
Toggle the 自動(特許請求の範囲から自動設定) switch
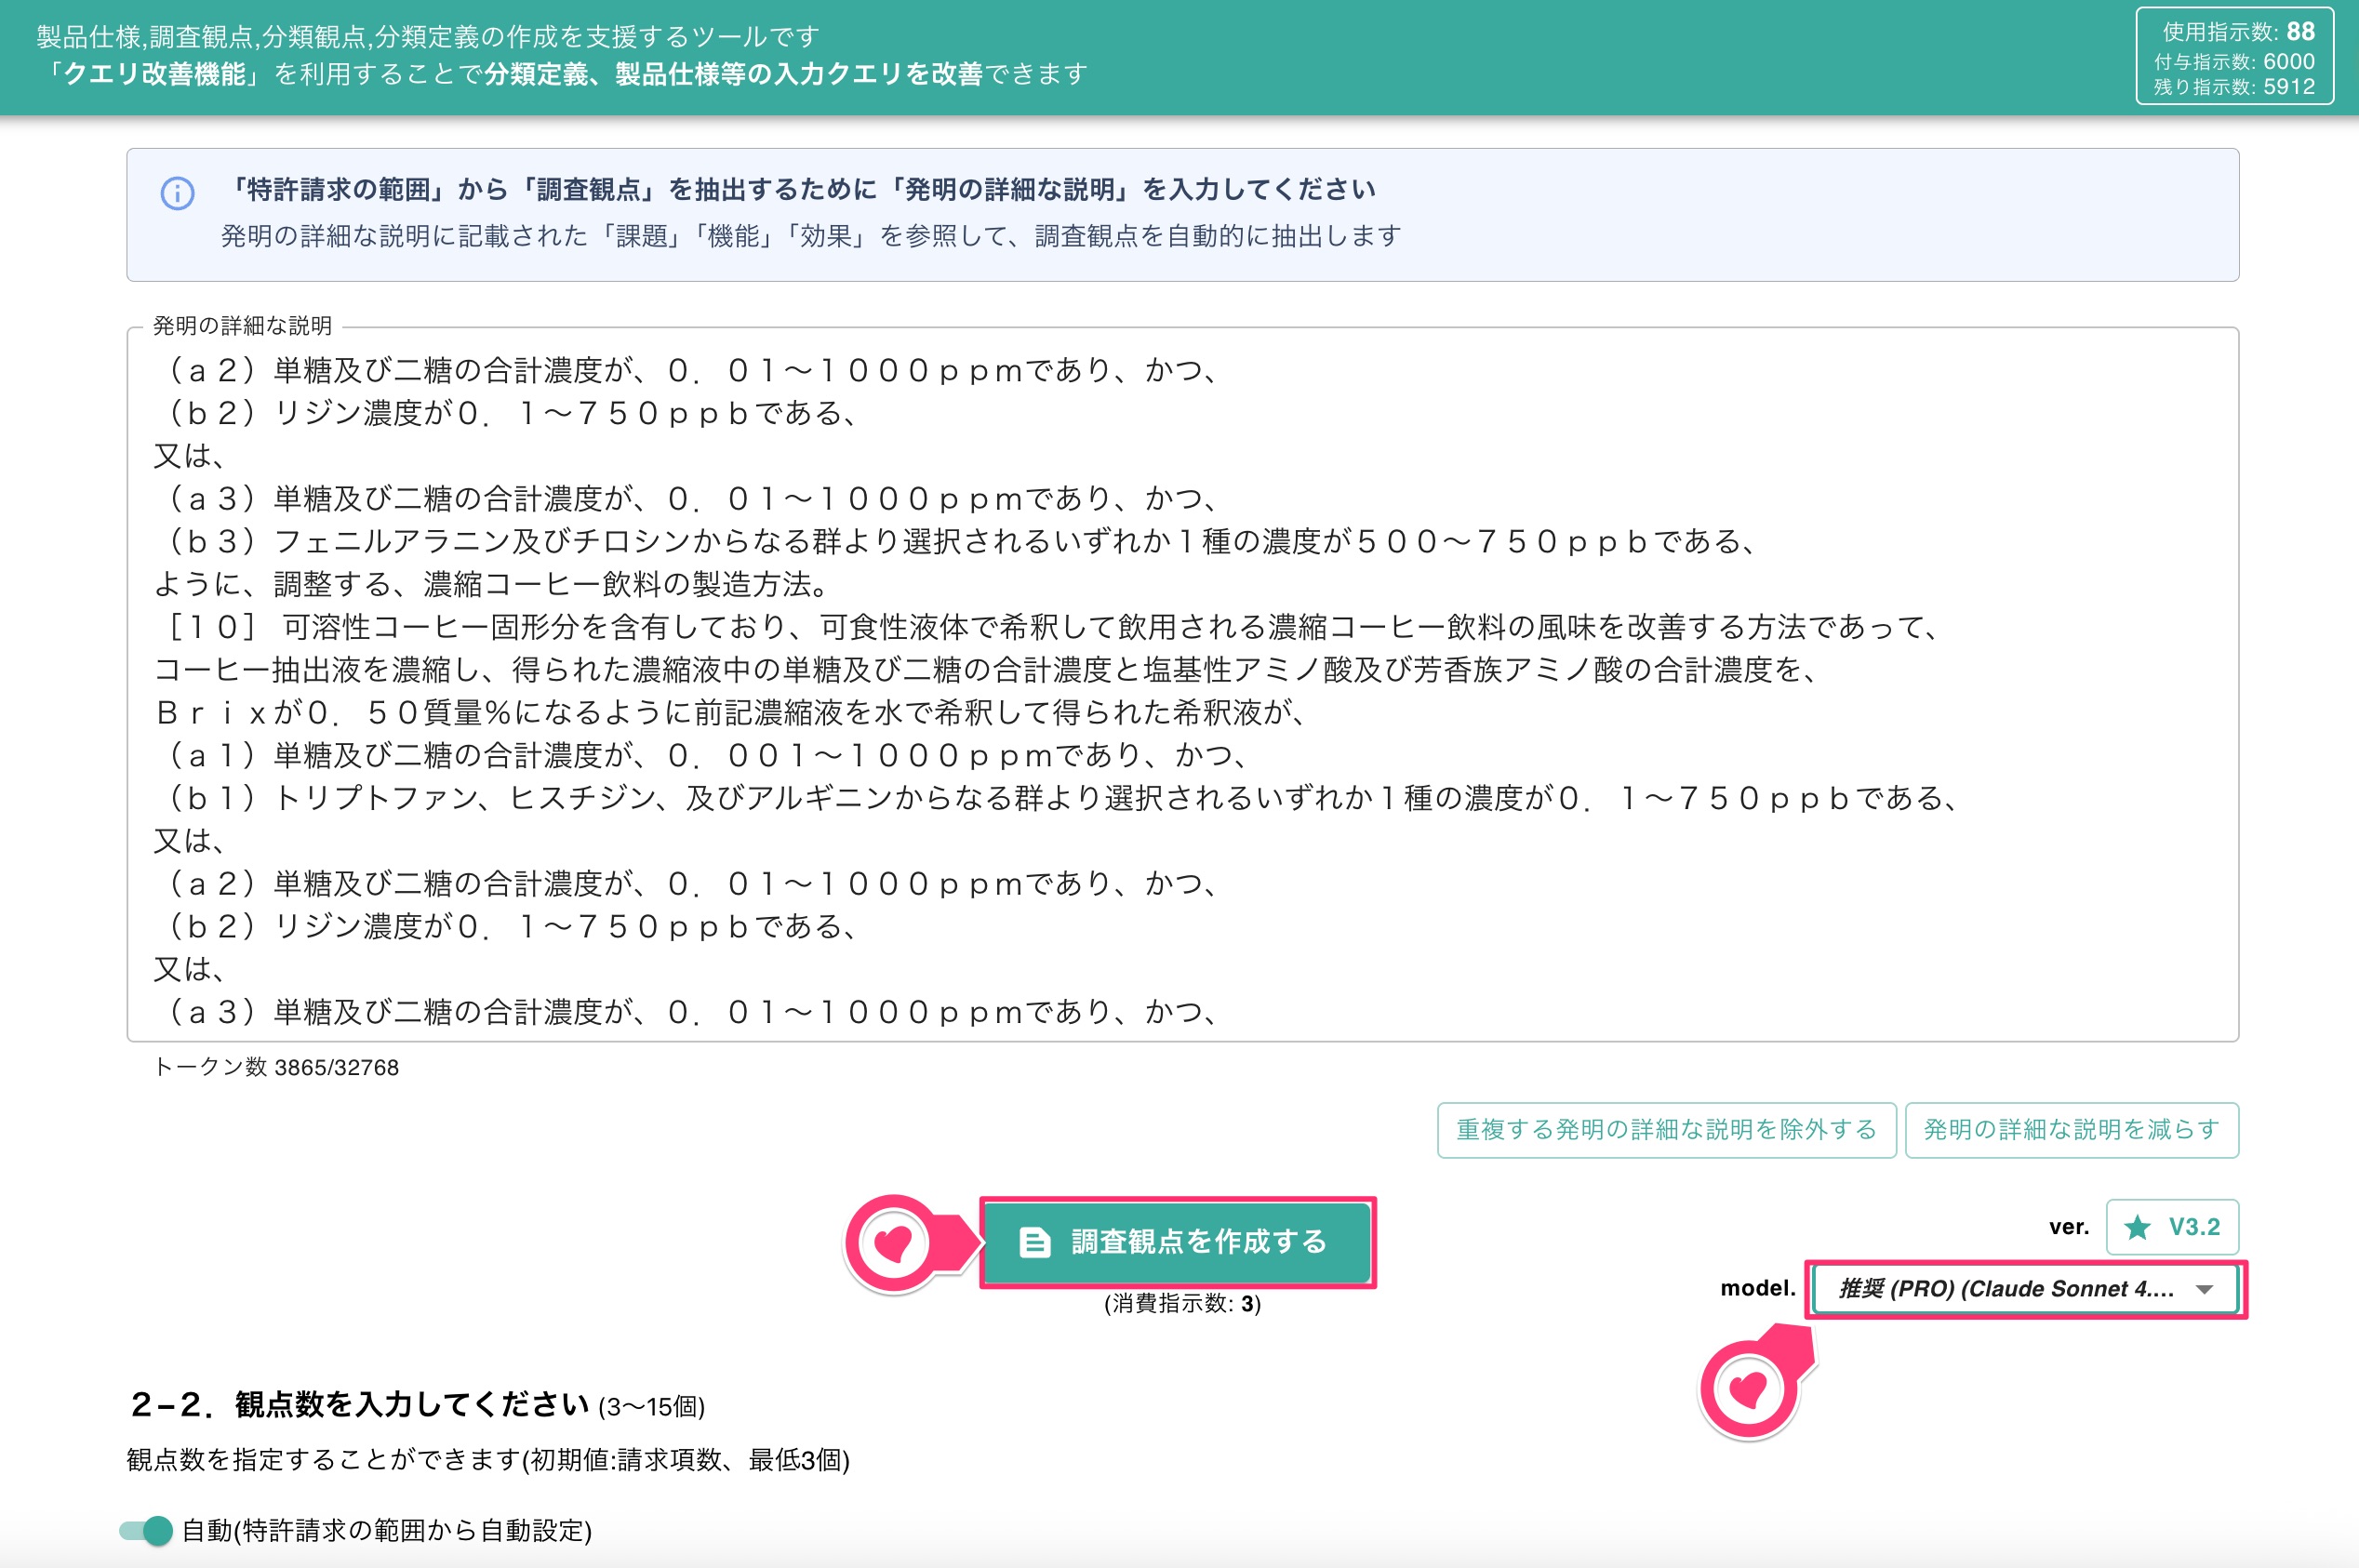[146, 1530]
